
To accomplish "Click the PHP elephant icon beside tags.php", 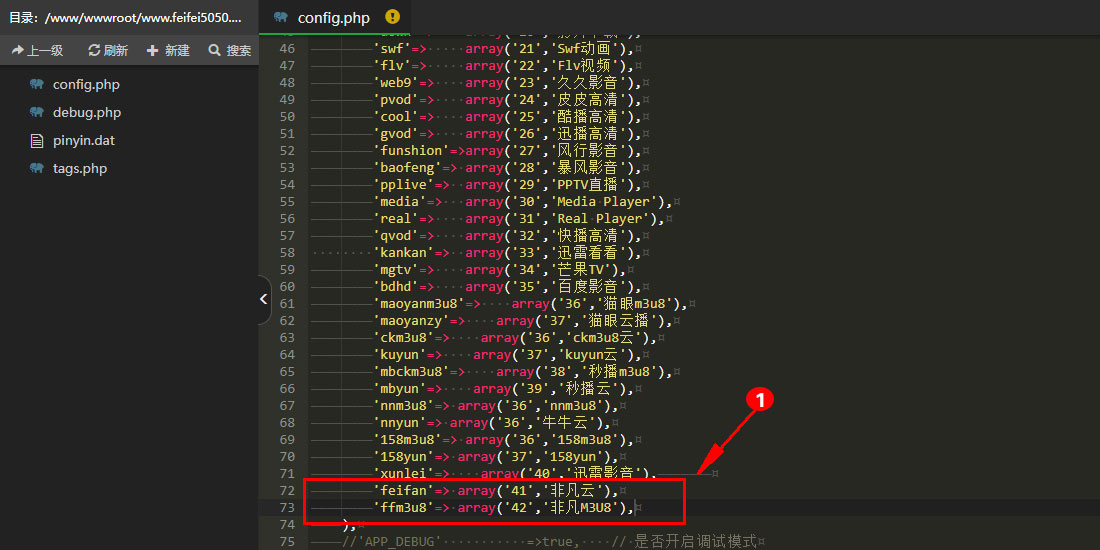I will coord(37,168).
